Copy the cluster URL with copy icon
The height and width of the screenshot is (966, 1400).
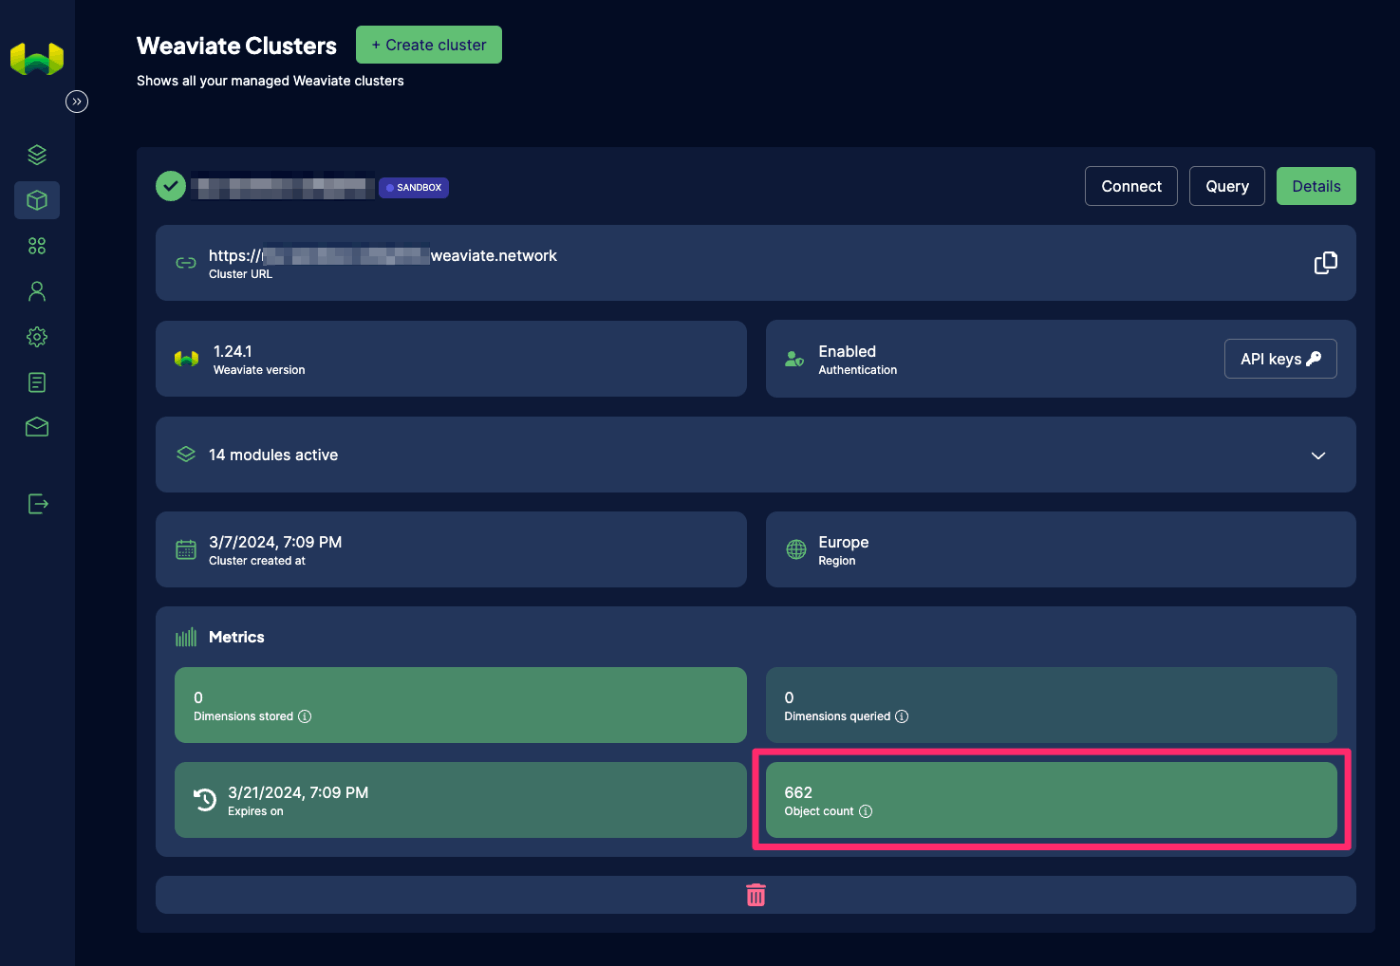pos(1325,263)
